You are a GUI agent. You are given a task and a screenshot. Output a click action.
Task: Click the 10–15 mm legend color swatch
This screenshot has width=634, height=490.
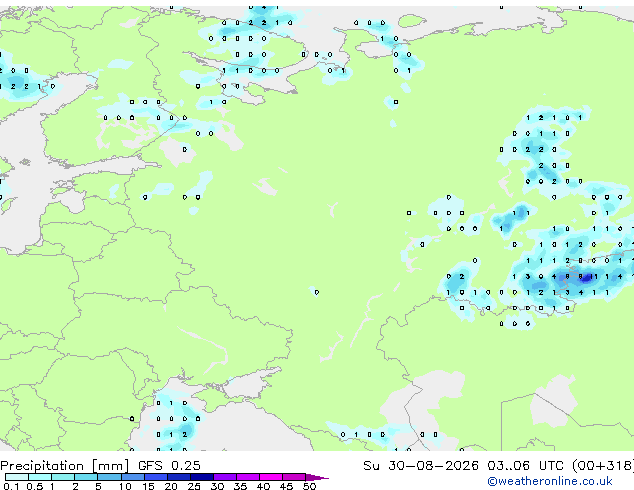[x=133, y=477]
